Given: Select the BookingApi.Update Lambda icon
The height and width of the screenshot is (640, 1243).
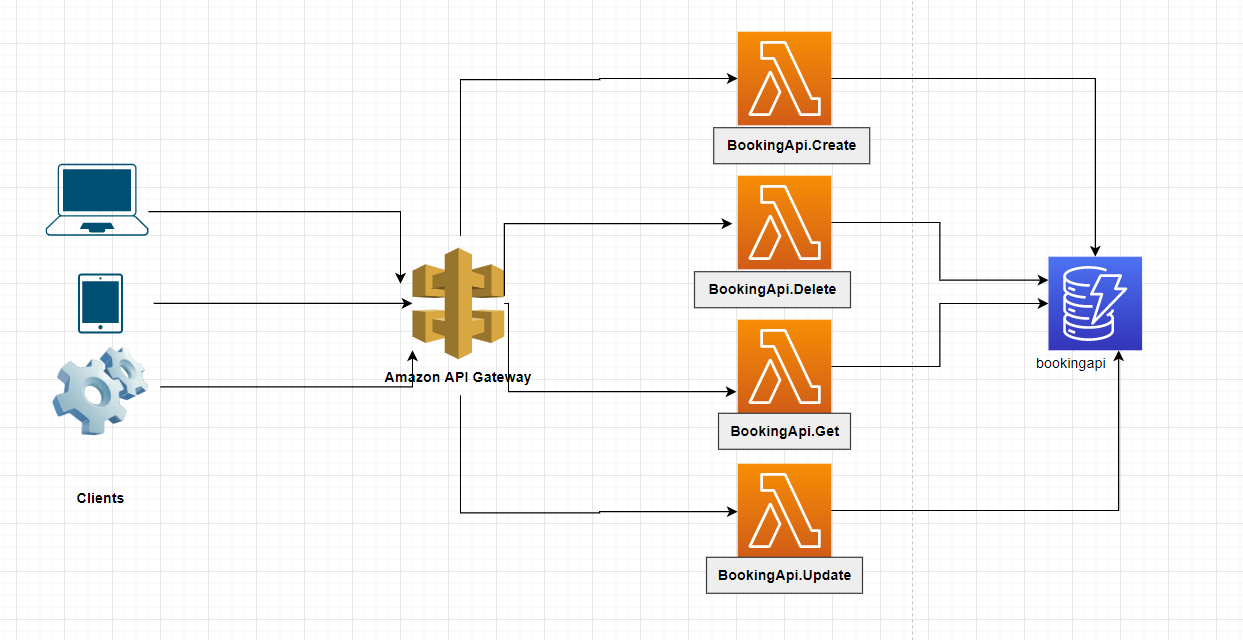Looking at the screenshot, I should (x=784, y=510).
